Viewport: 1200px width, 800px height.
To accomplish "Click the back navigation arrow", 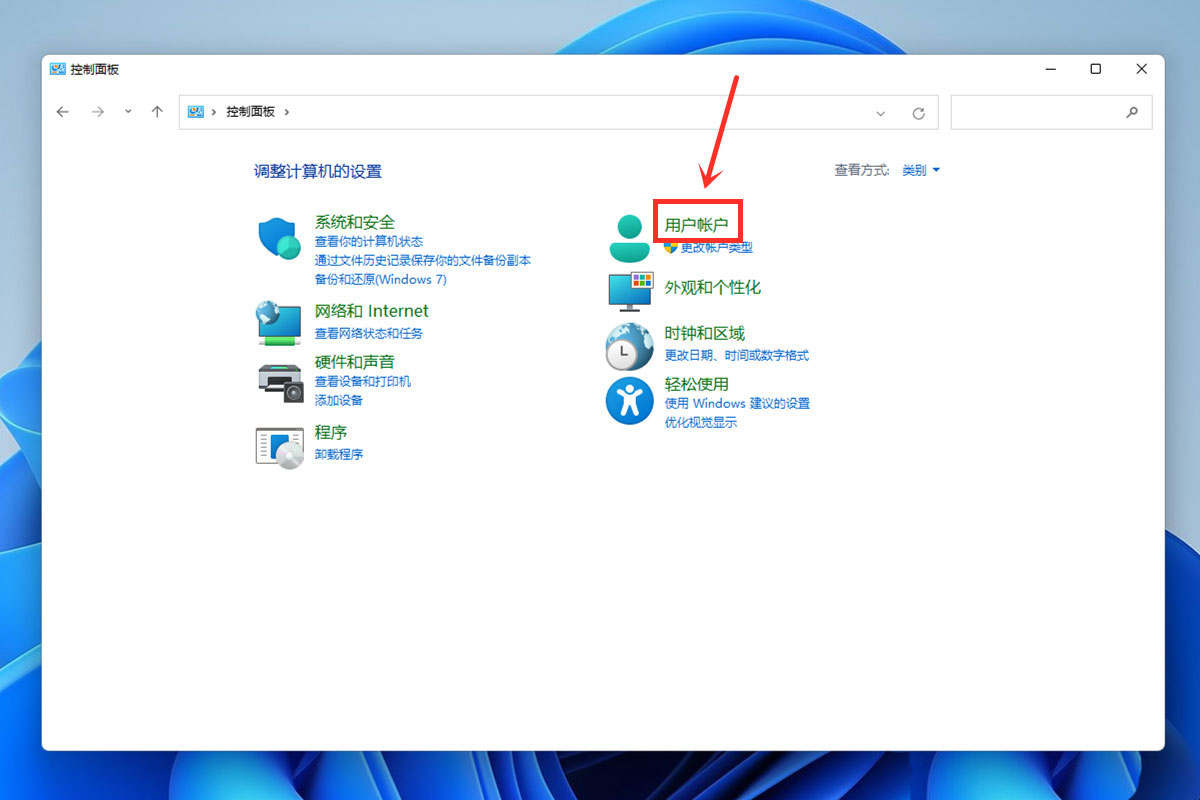I will [x=63, y=112].
